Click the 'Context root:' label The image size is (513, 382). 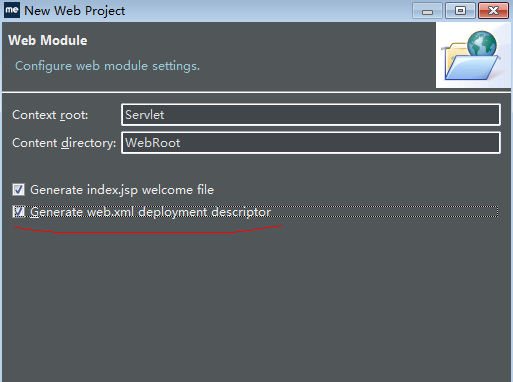coord(50,115)
